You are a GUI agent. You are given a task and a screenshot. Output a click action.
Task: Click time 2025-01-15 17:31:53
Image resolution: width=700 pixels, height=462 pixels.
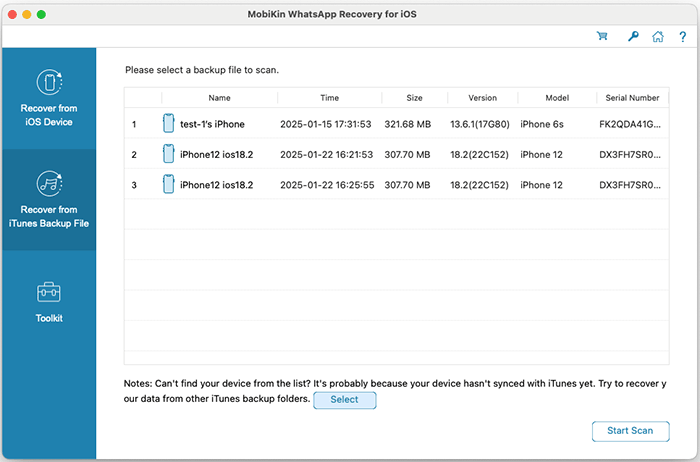326,124
